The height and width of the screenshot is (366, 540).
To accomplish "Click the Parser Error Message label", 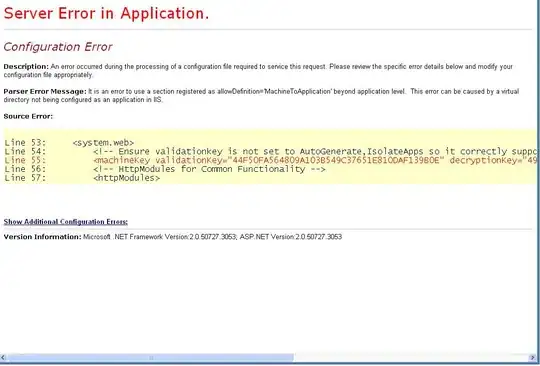I will [x=45, y=92].
